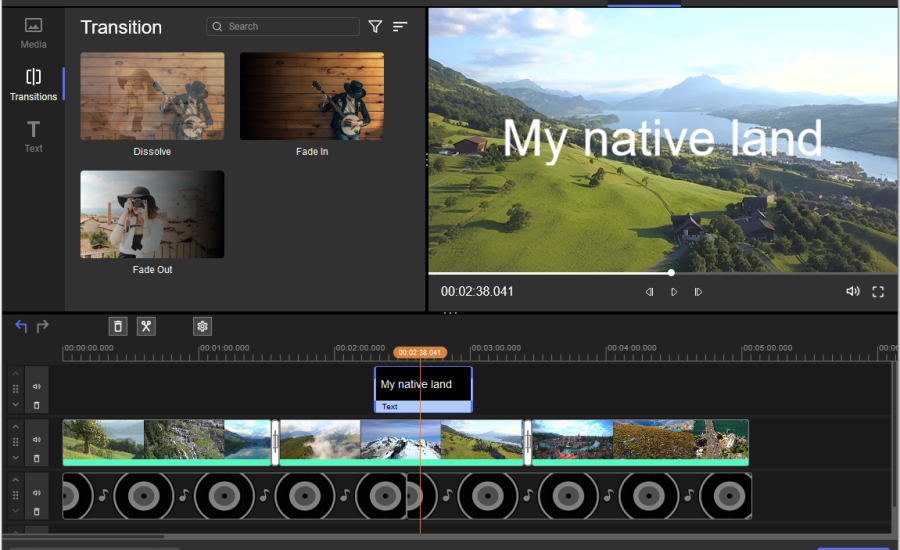Play the video preview

674,292
